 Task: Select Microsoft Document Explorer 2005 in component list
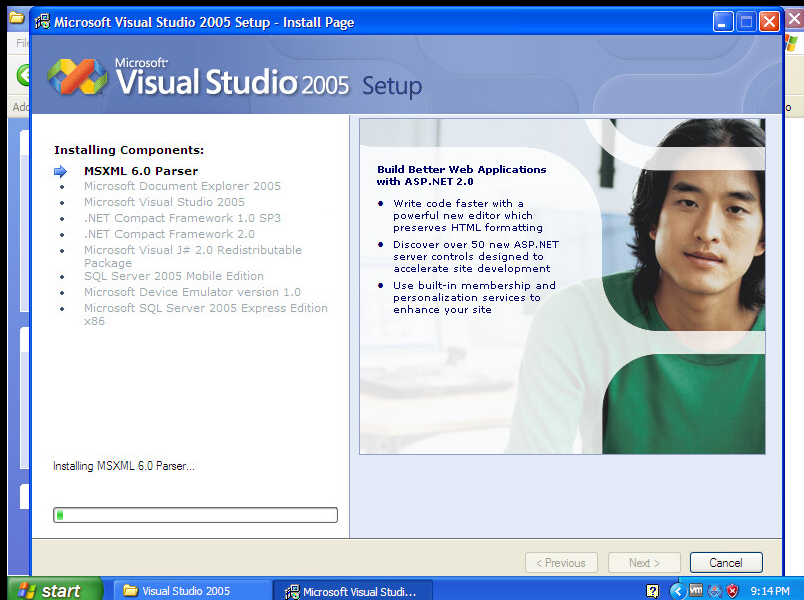pos(182,186)
